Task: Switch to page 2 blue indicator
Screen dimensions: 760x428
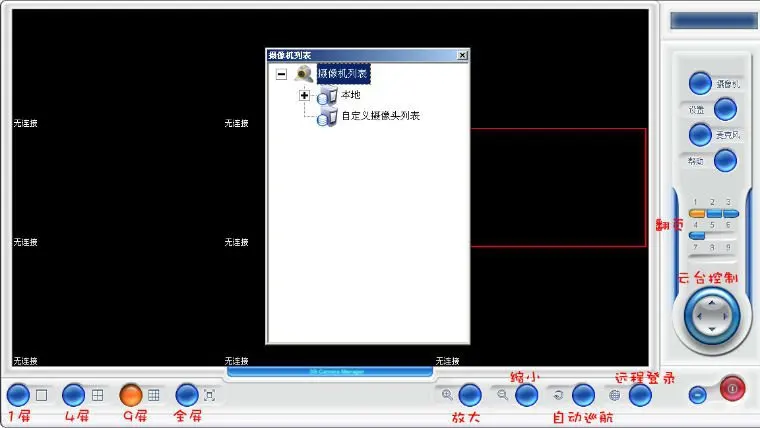Action: point(714,213)
